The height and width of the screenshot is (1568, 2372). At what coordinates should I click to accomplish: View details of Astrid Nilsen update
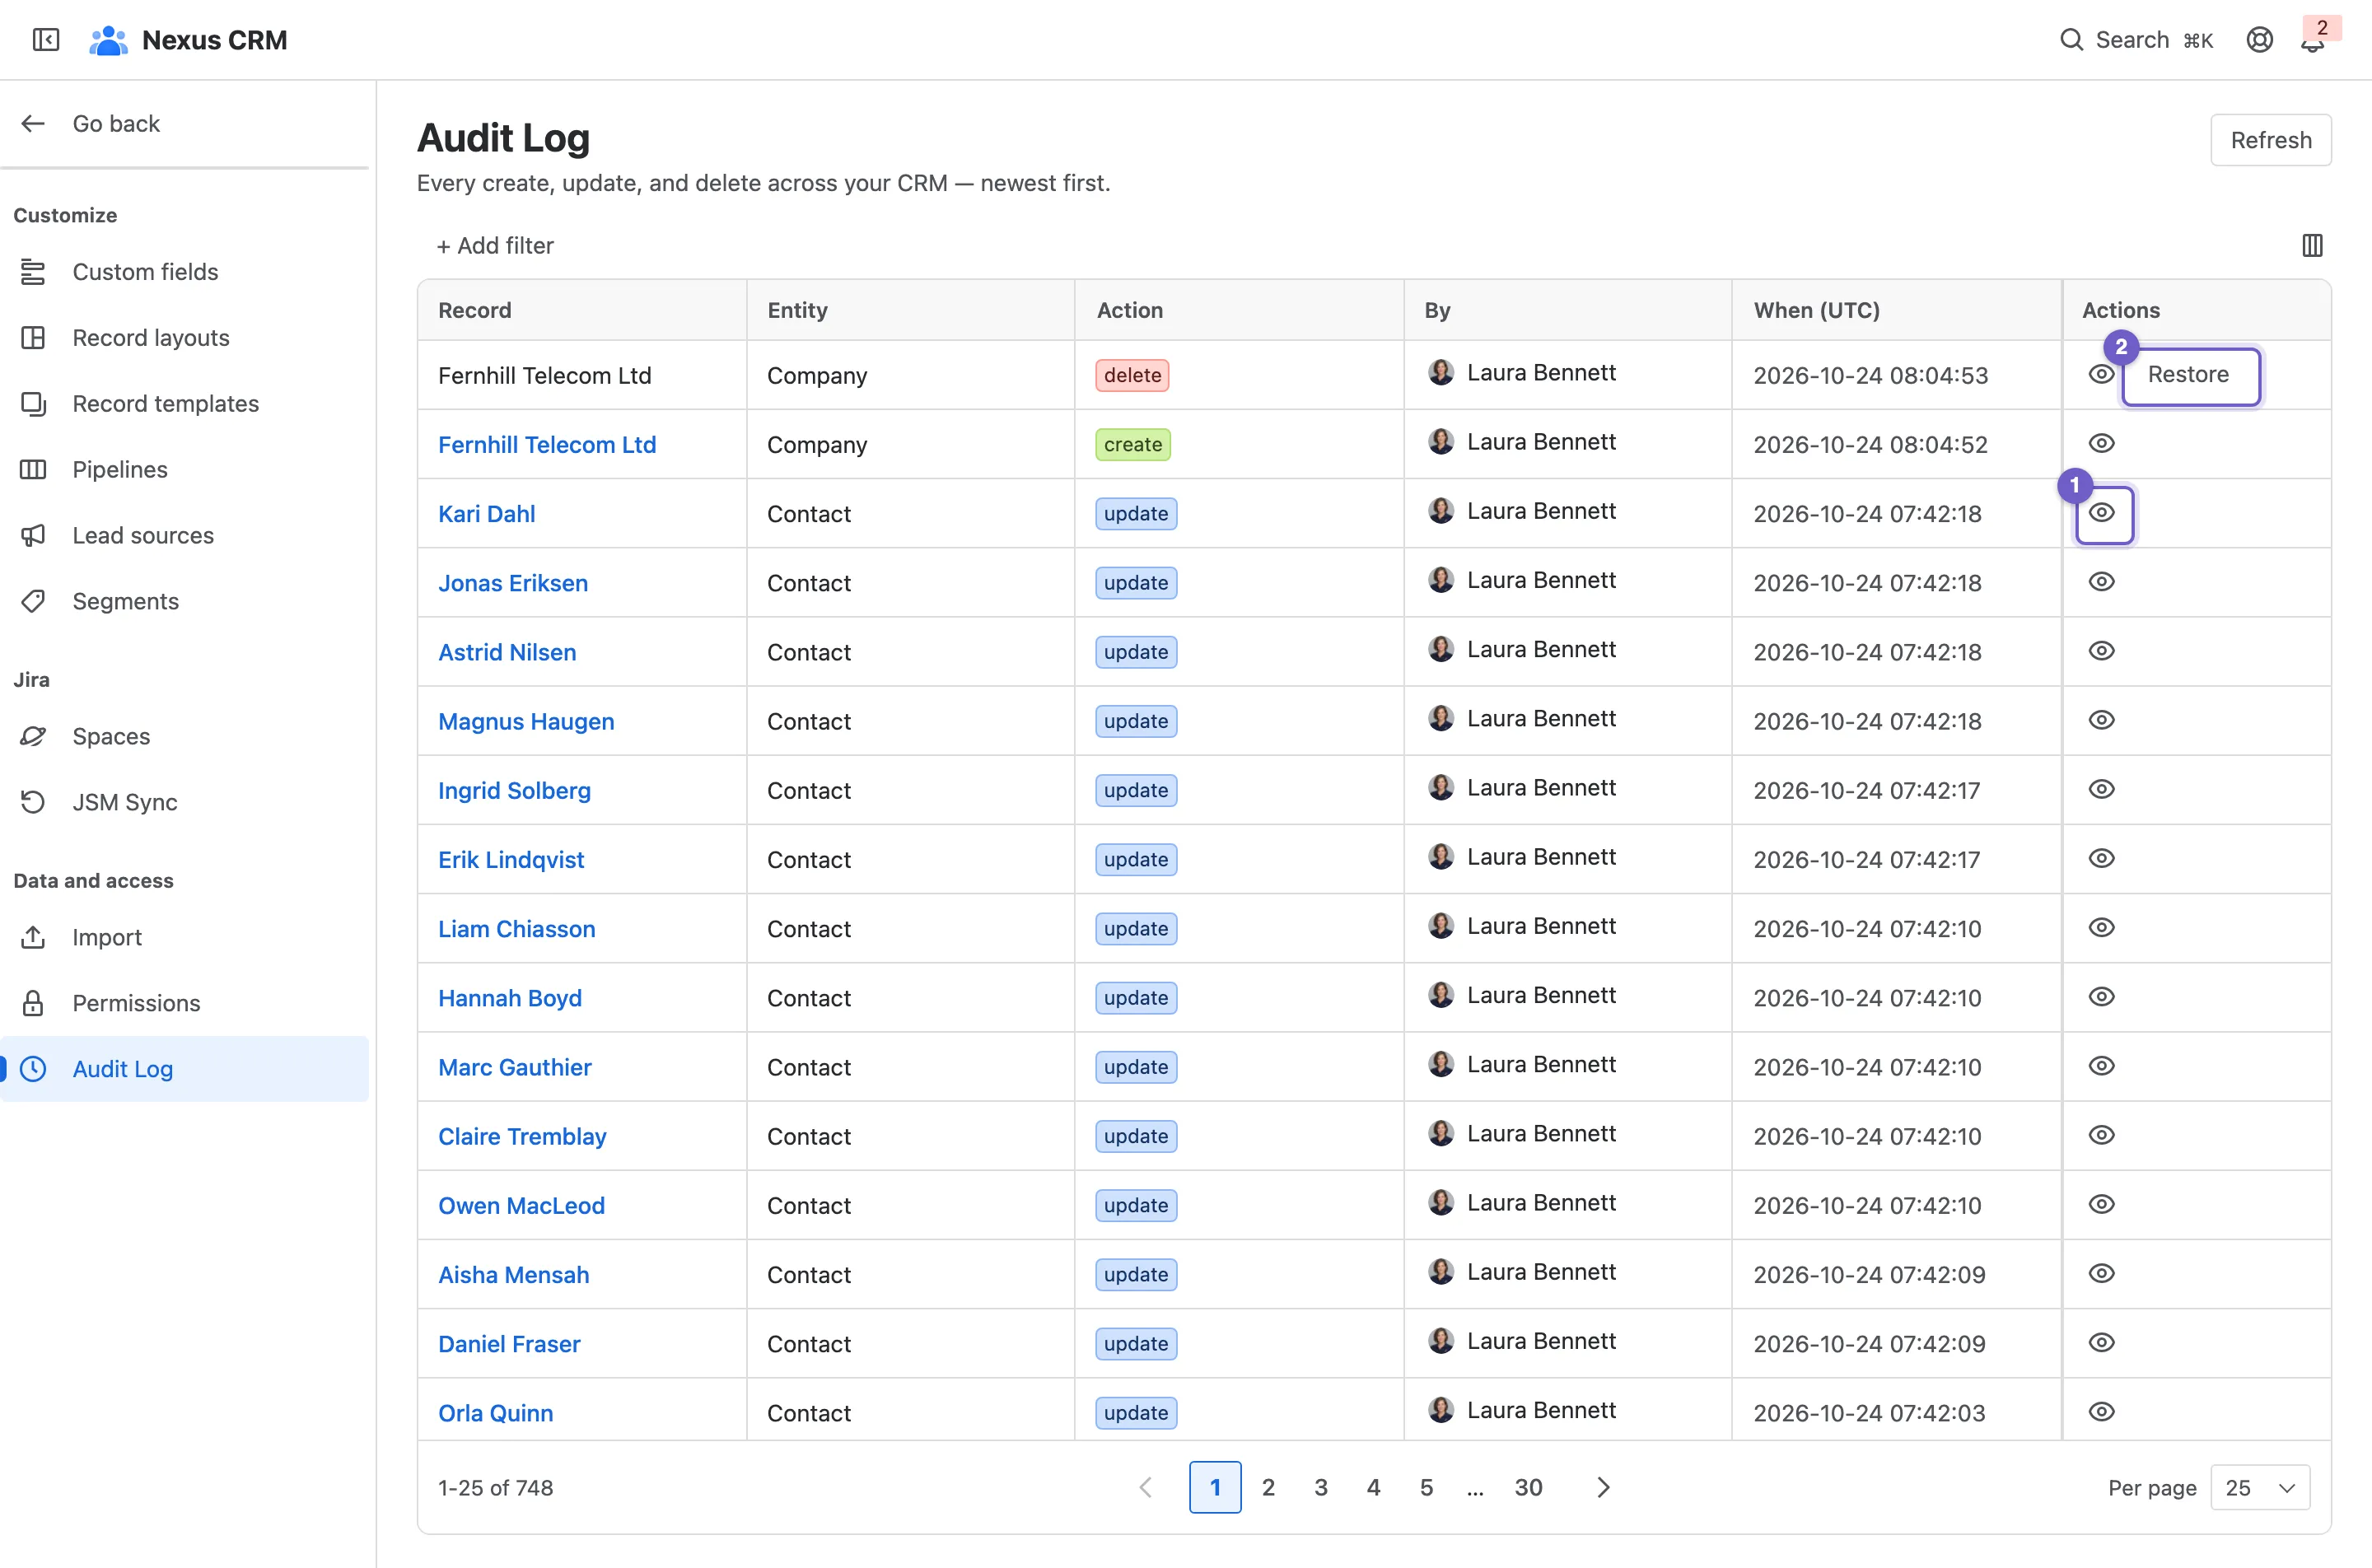(2101, 650)
